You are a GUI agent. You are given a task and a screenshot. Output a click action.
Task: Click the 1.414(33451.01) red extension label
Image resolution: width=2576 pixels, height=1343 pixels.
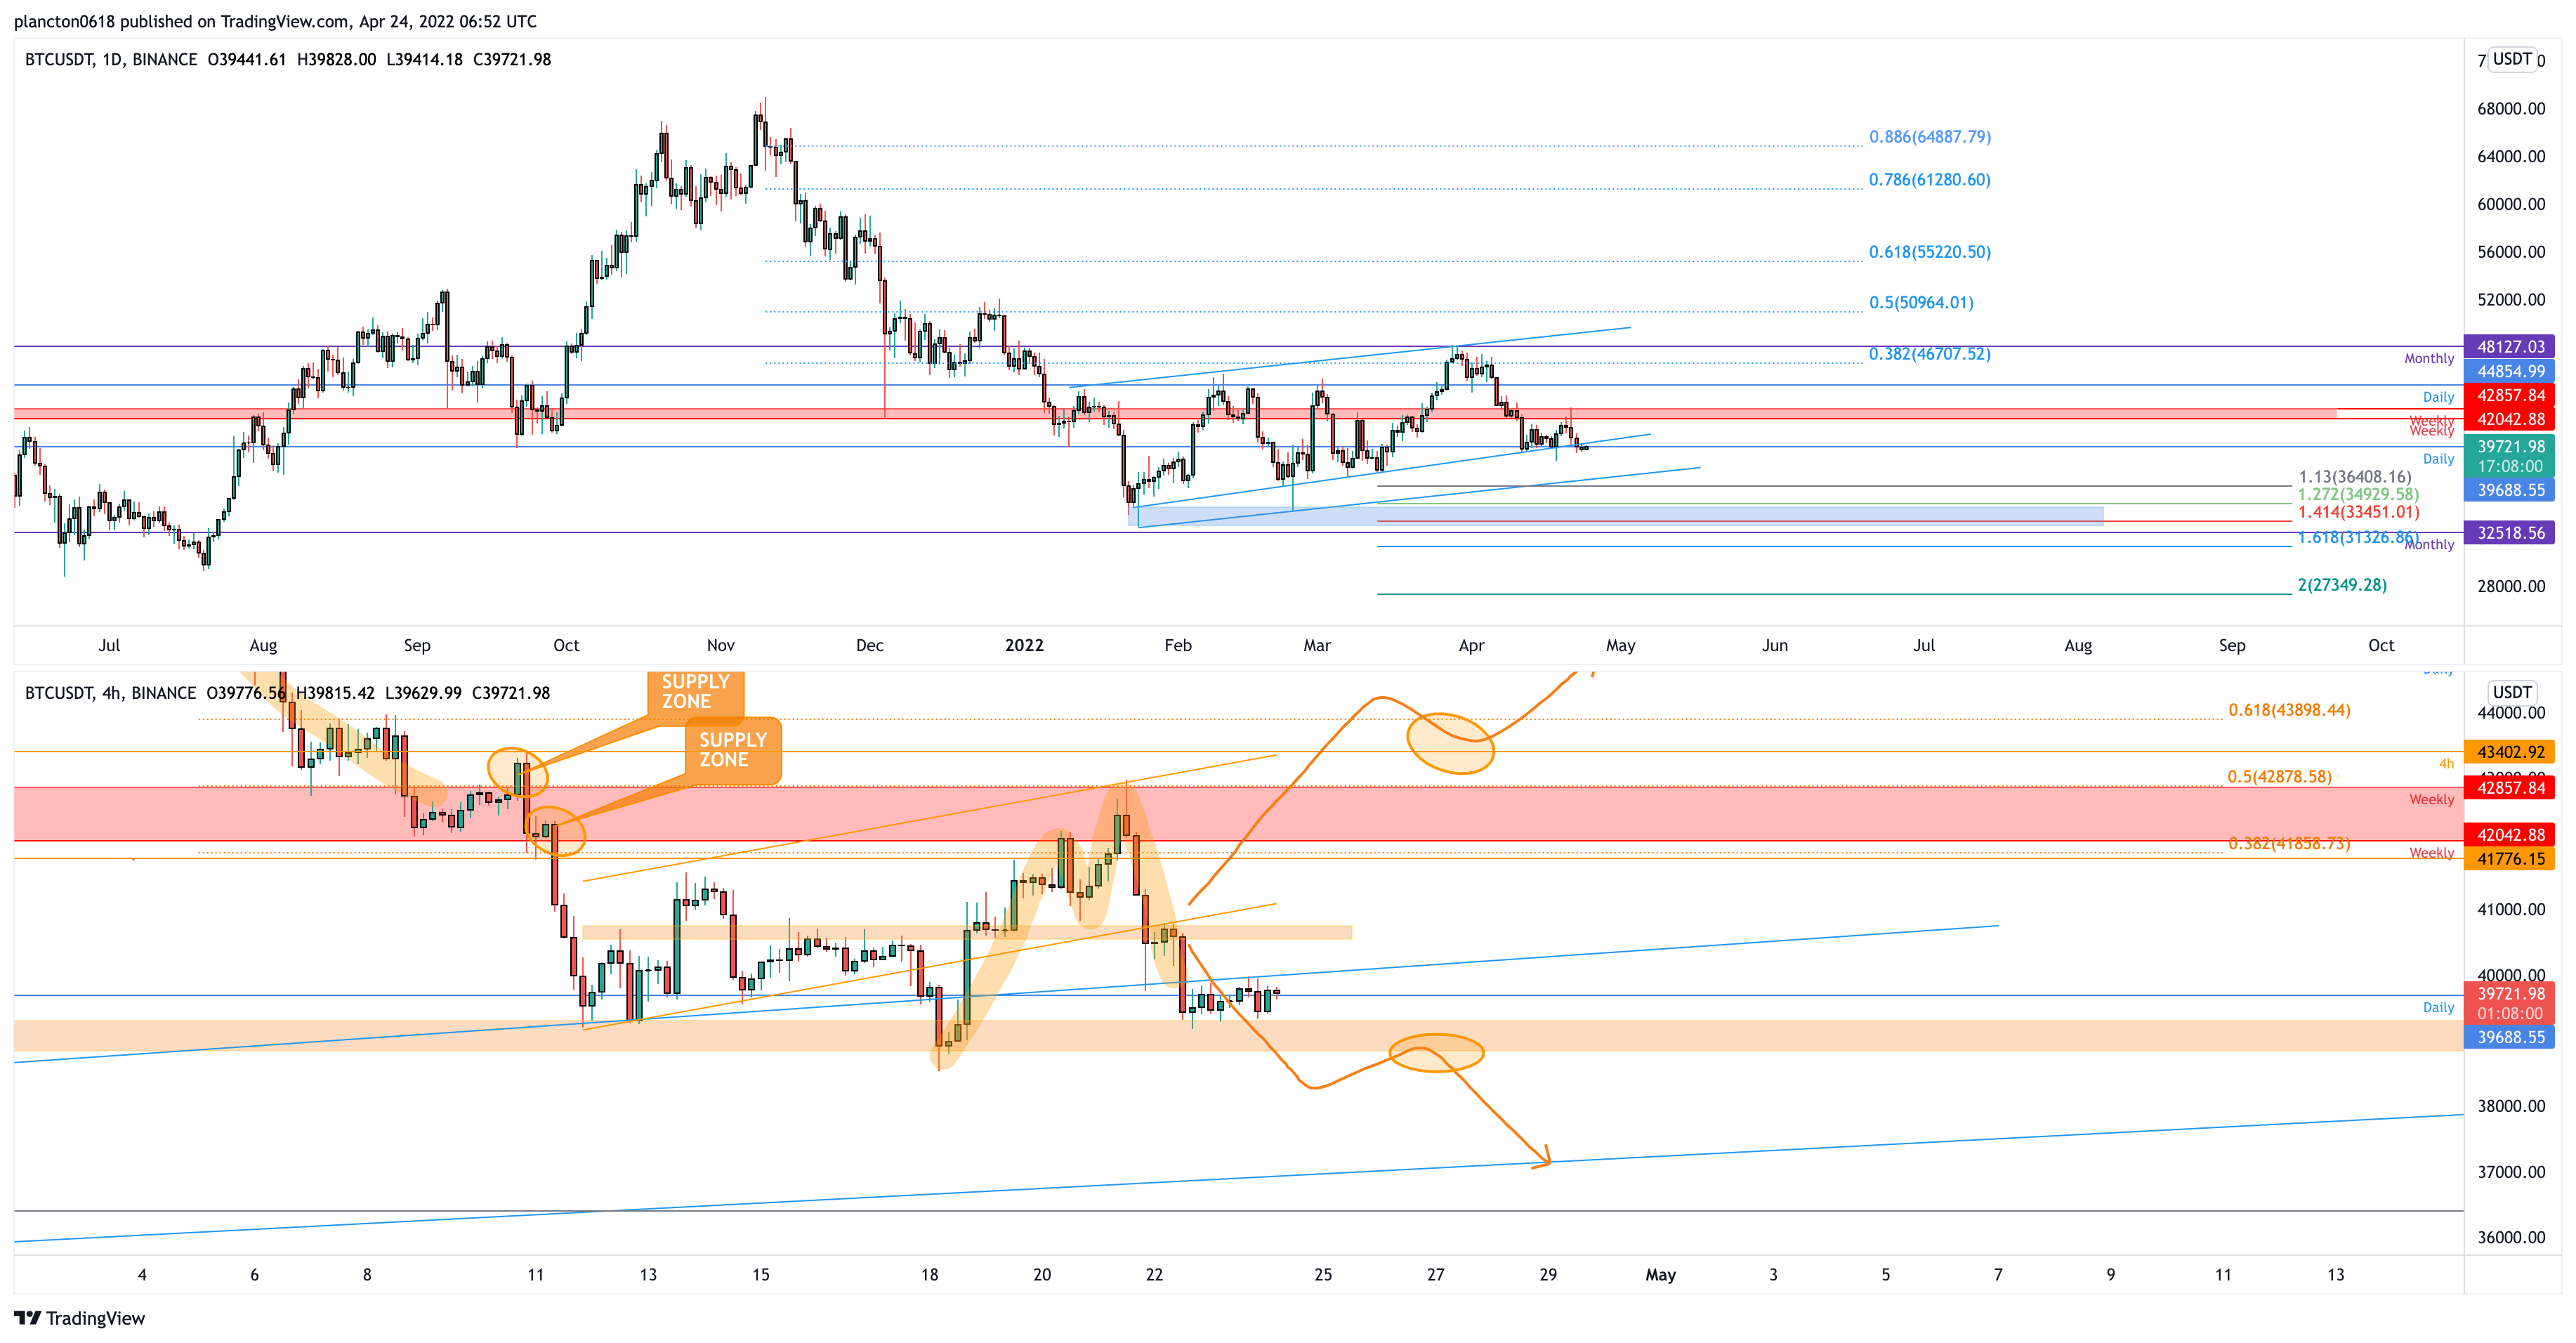coord(2359,512)
